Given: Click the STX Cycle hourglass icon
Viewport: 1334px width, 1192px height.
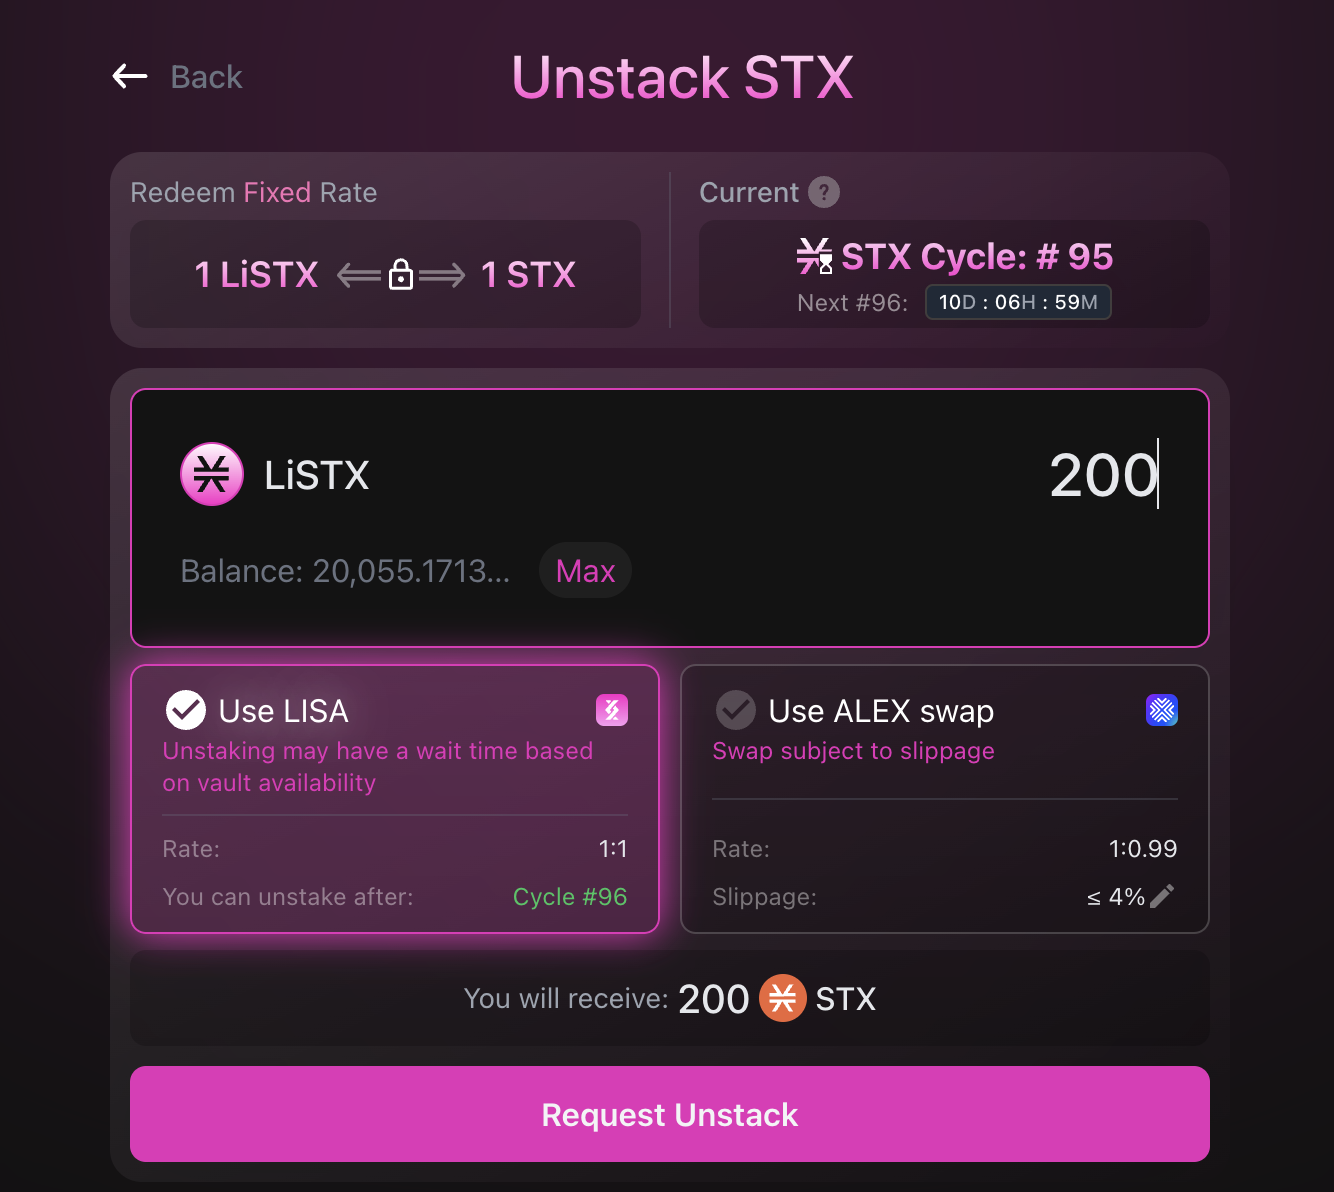Looking at the screenshot, I should 815,256.
